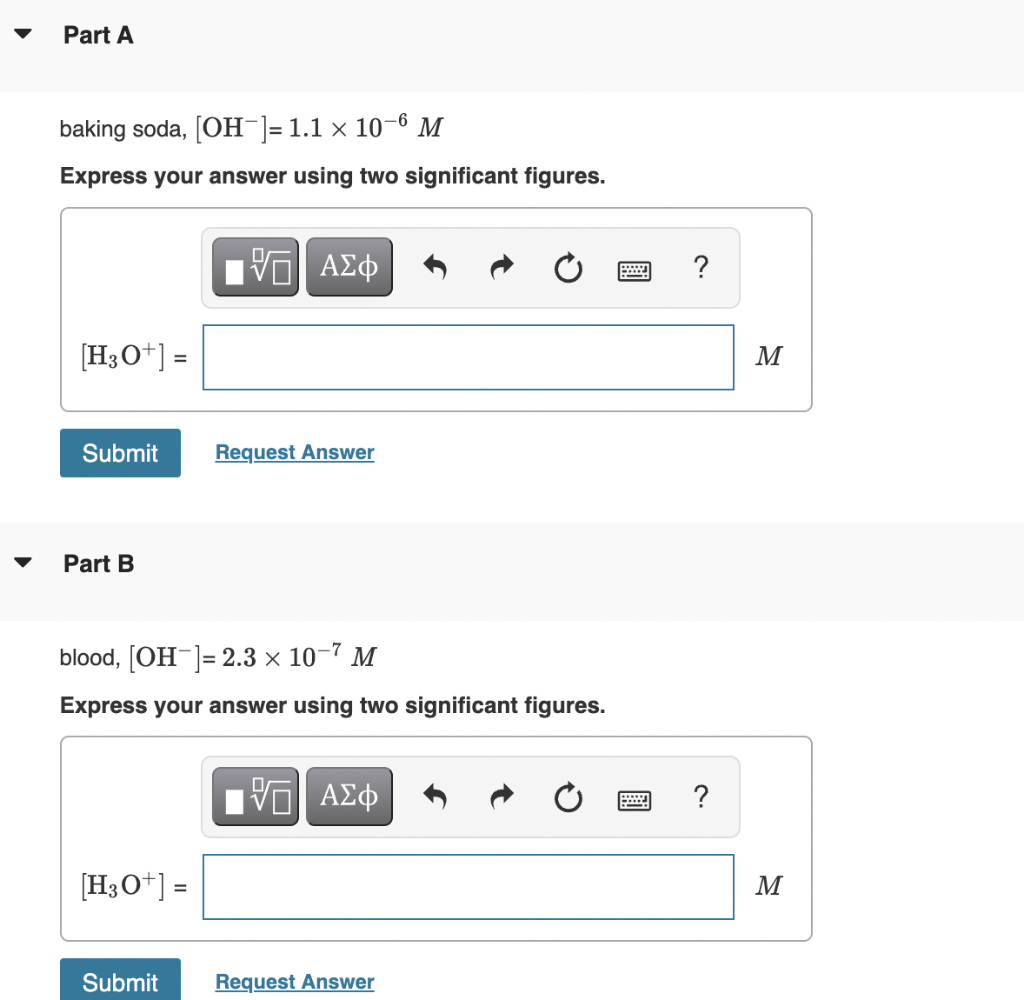Viewport: 1024px width, 1000px height.
Task: Click the 'Part A' heading text
Action: 99,35
